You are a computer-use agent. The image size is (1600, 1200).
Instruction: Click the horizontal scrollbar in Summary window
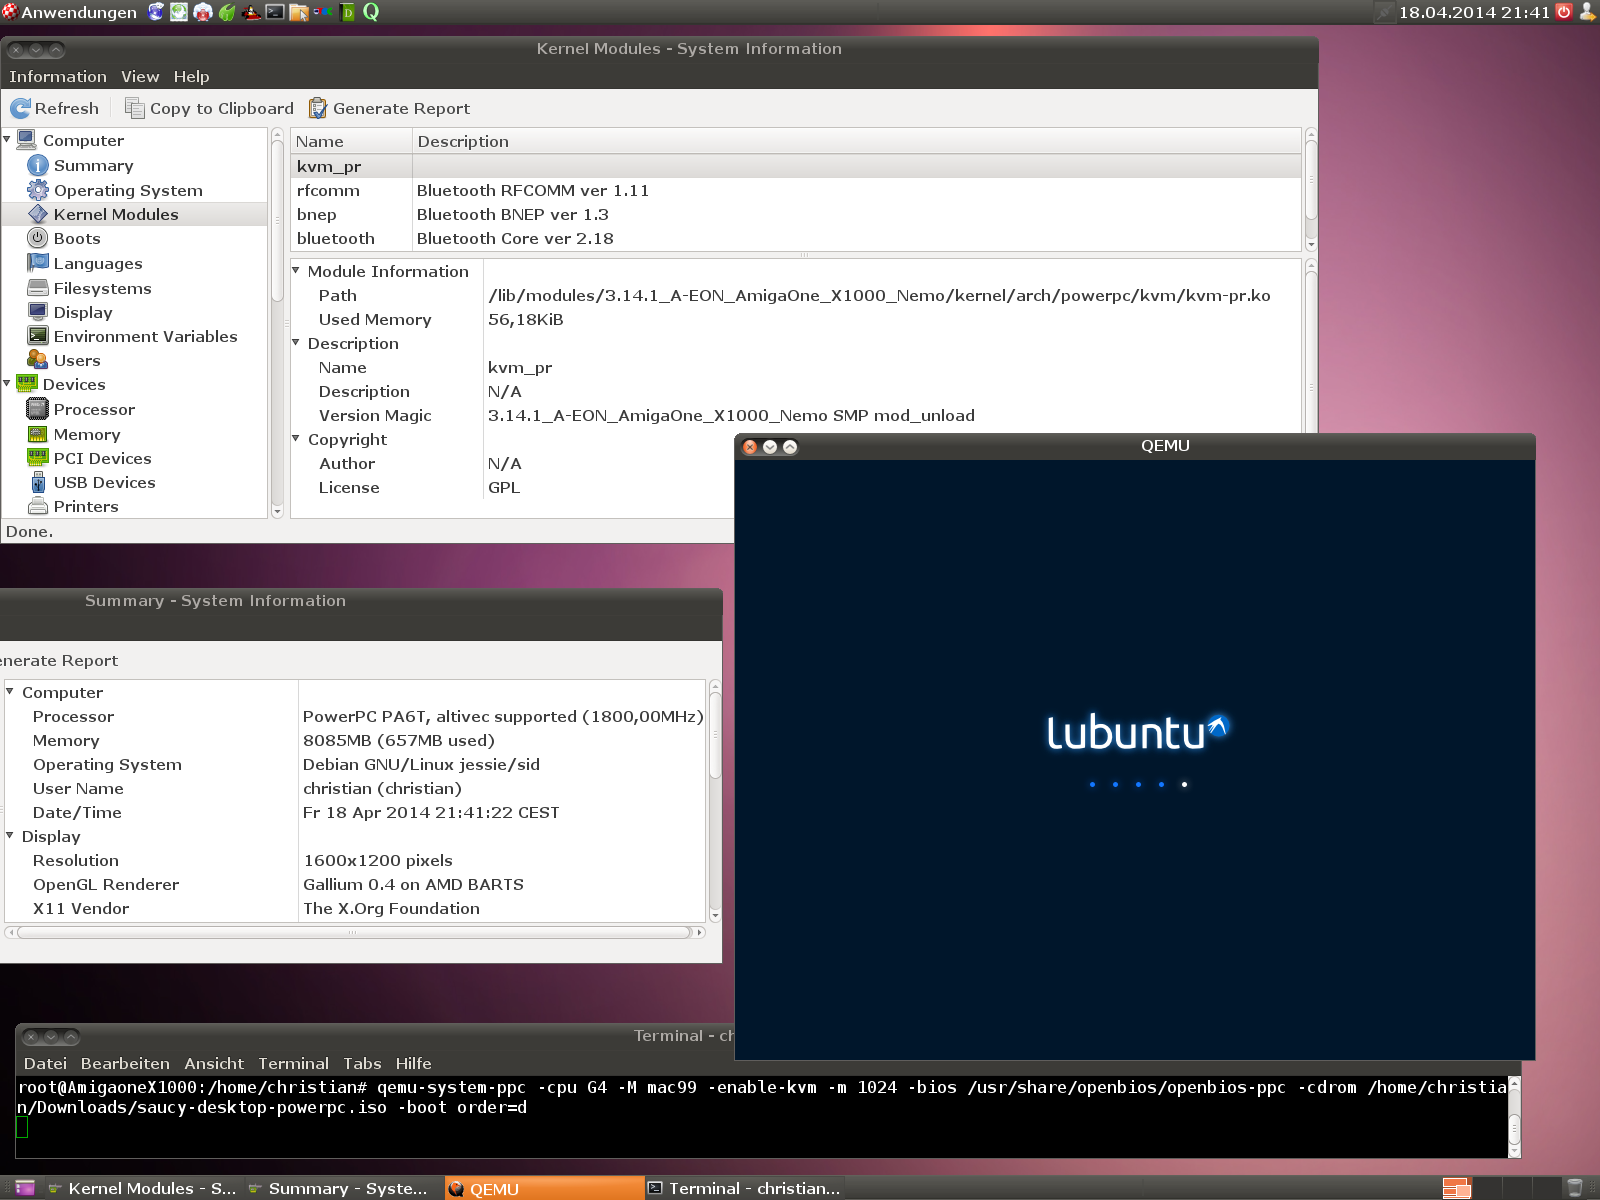pyautogui.click(x=352, y=933)
